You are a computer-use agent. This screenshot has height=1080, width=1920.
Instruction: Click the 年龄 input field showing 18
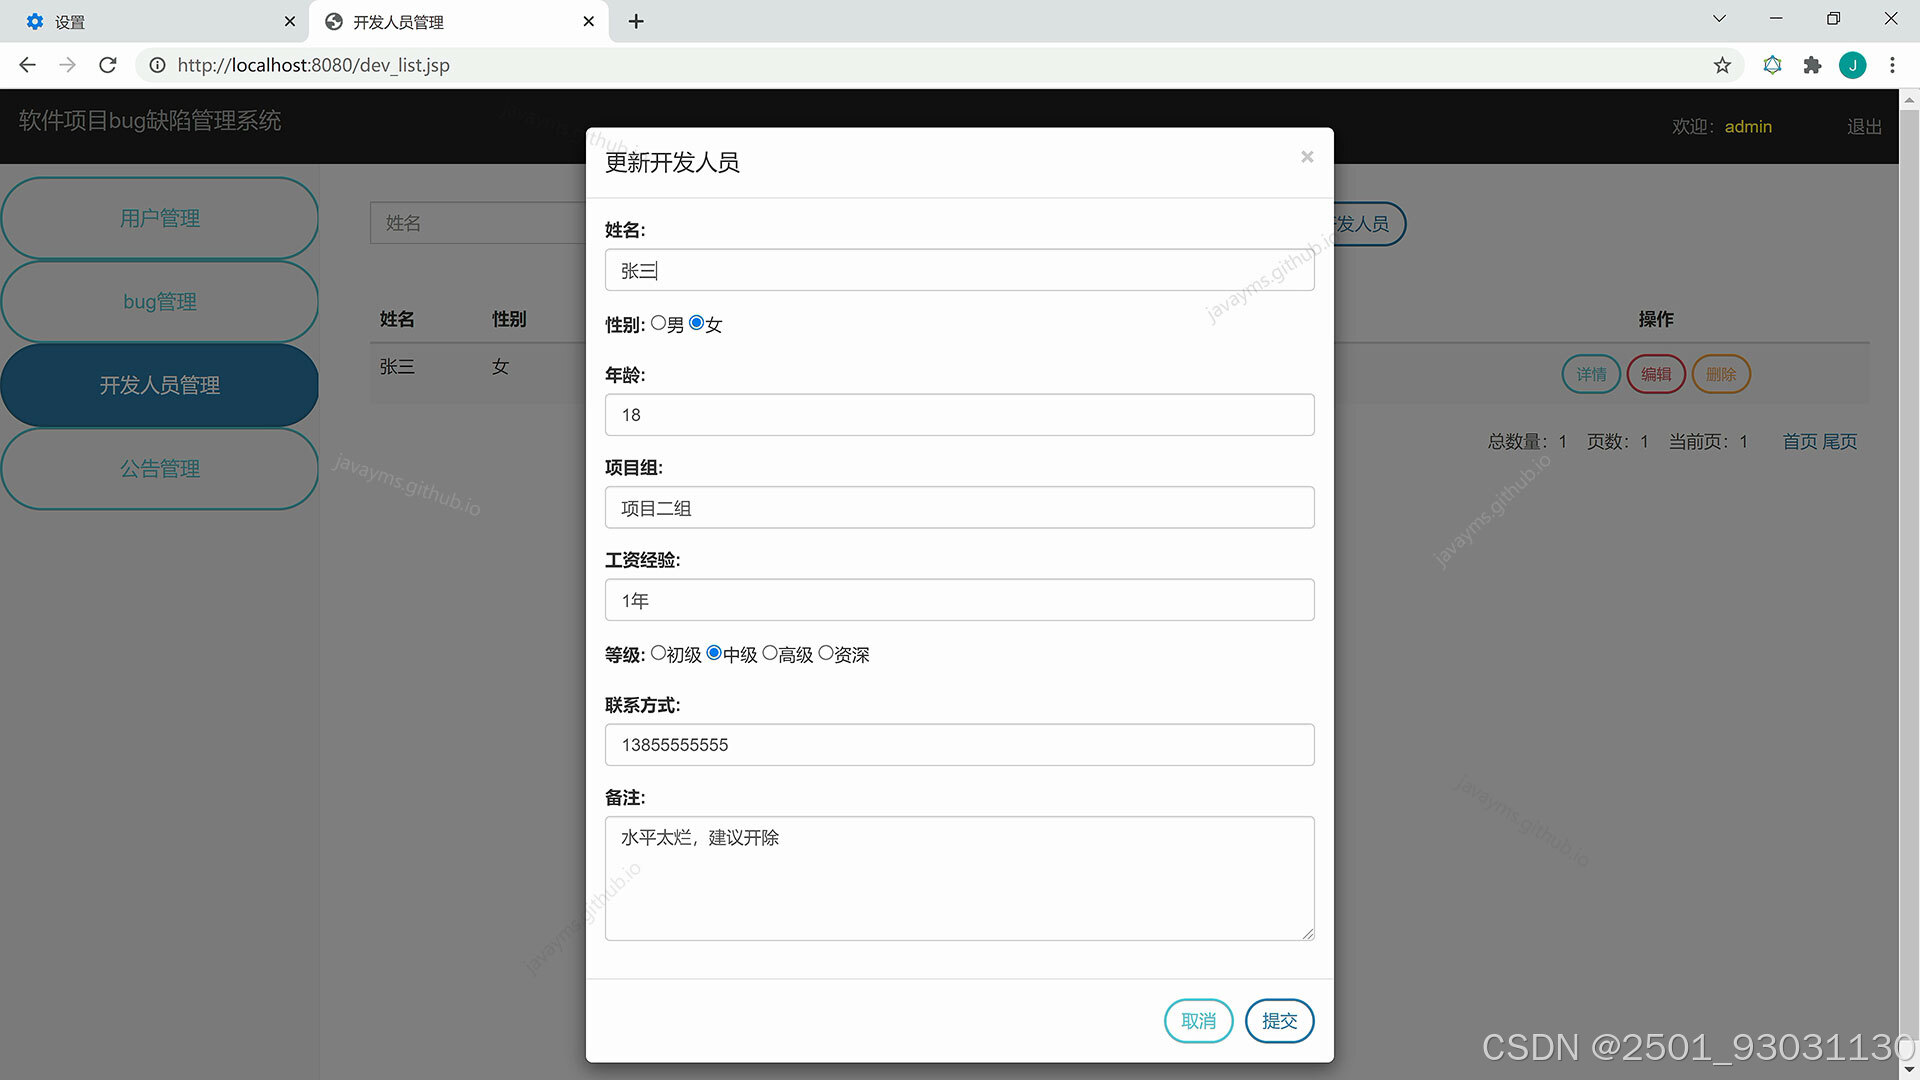(x=960, y=415)
